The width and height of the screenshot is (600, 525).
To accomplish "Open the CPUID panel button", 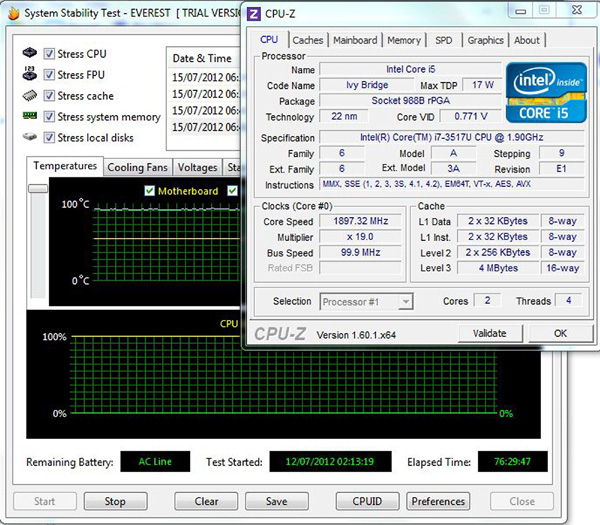I will 367,501.
